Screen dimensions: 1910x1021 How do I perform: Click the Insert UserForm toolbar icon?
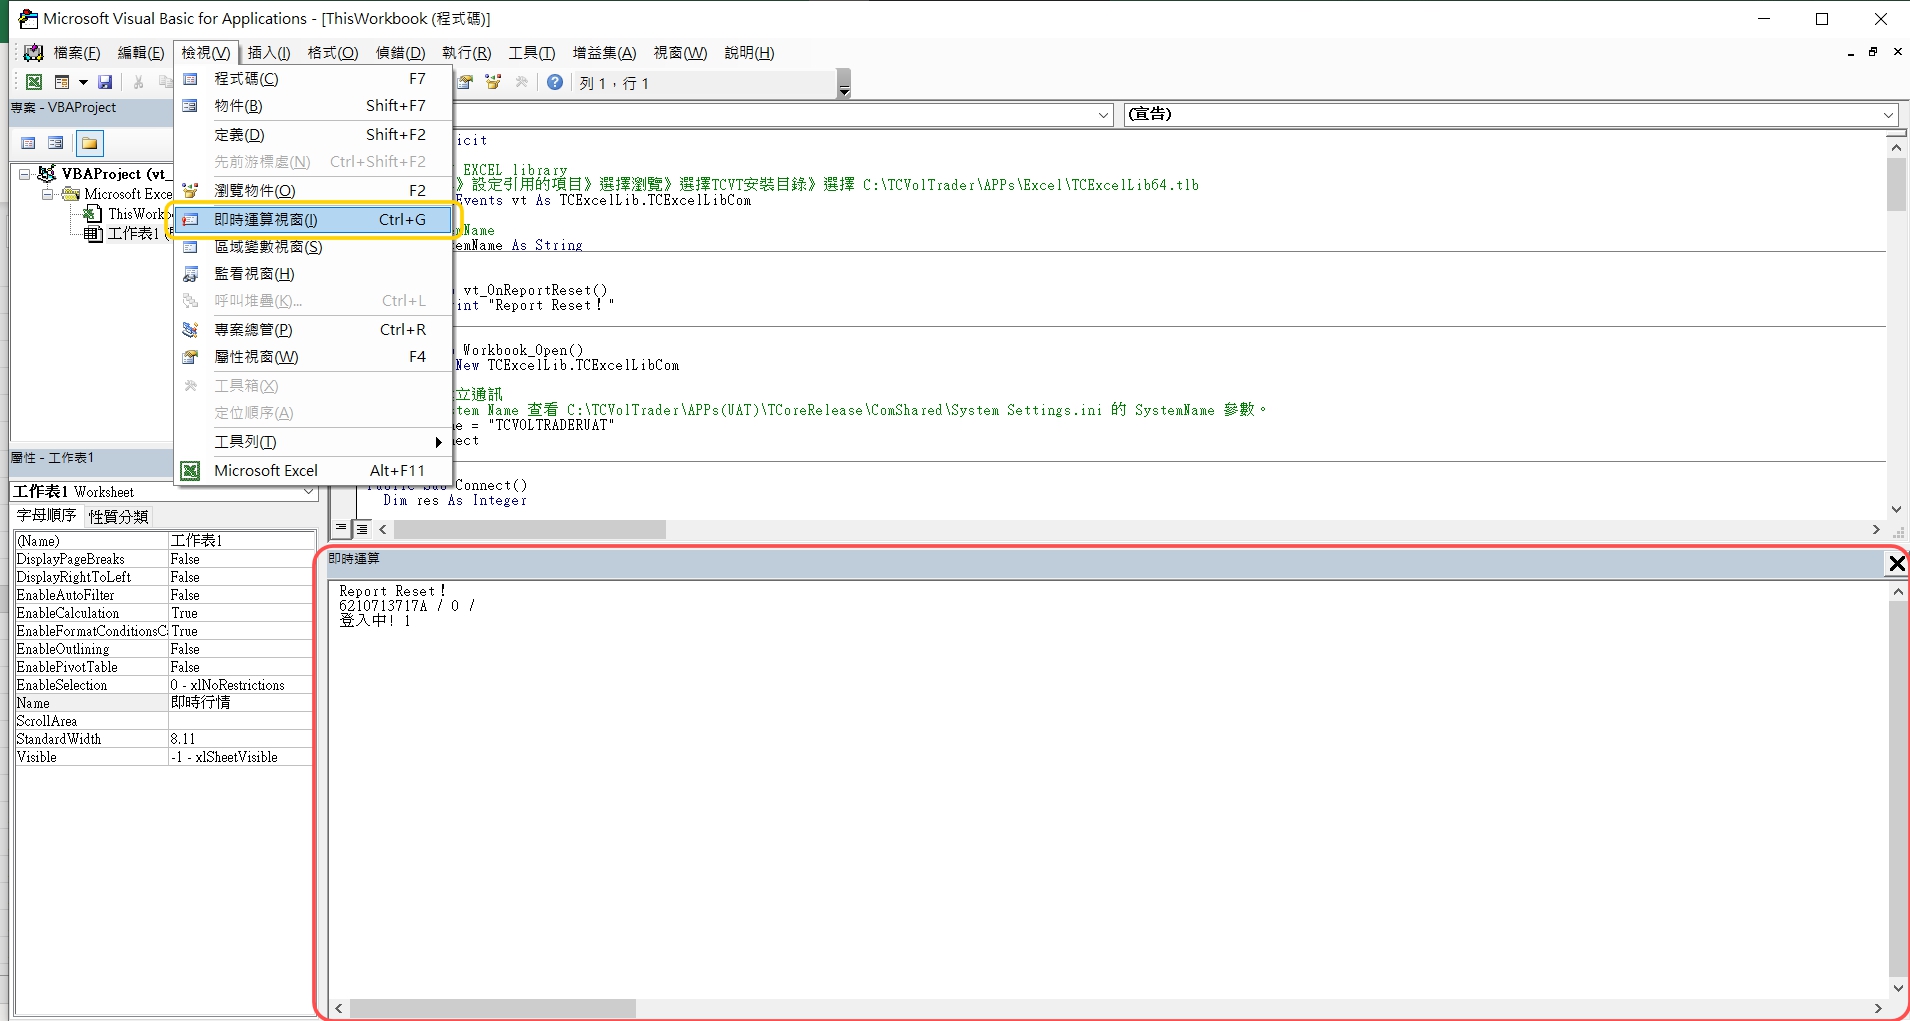coord(62,82)
